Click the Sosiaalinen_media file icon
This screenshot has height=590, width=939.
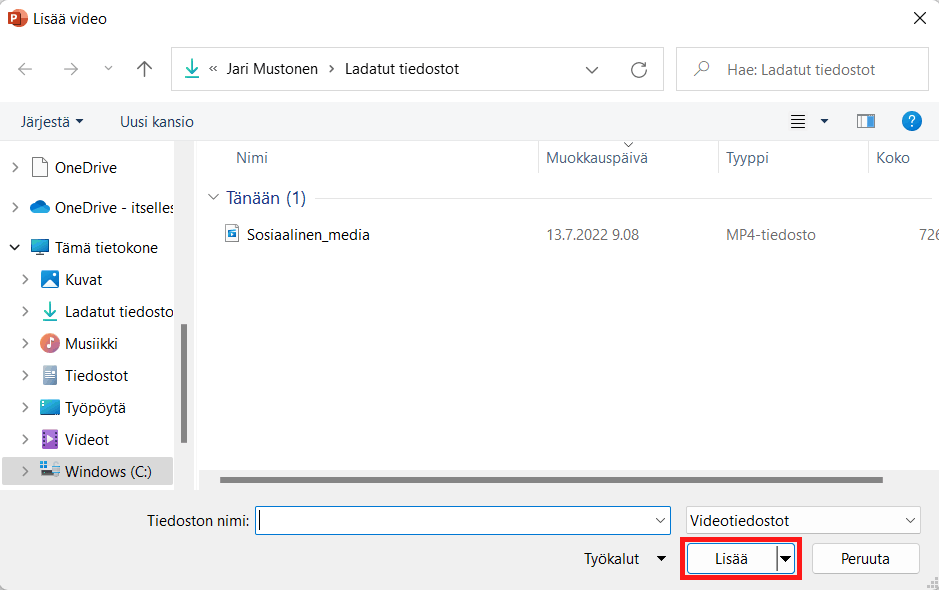click(x=232, y=234)
